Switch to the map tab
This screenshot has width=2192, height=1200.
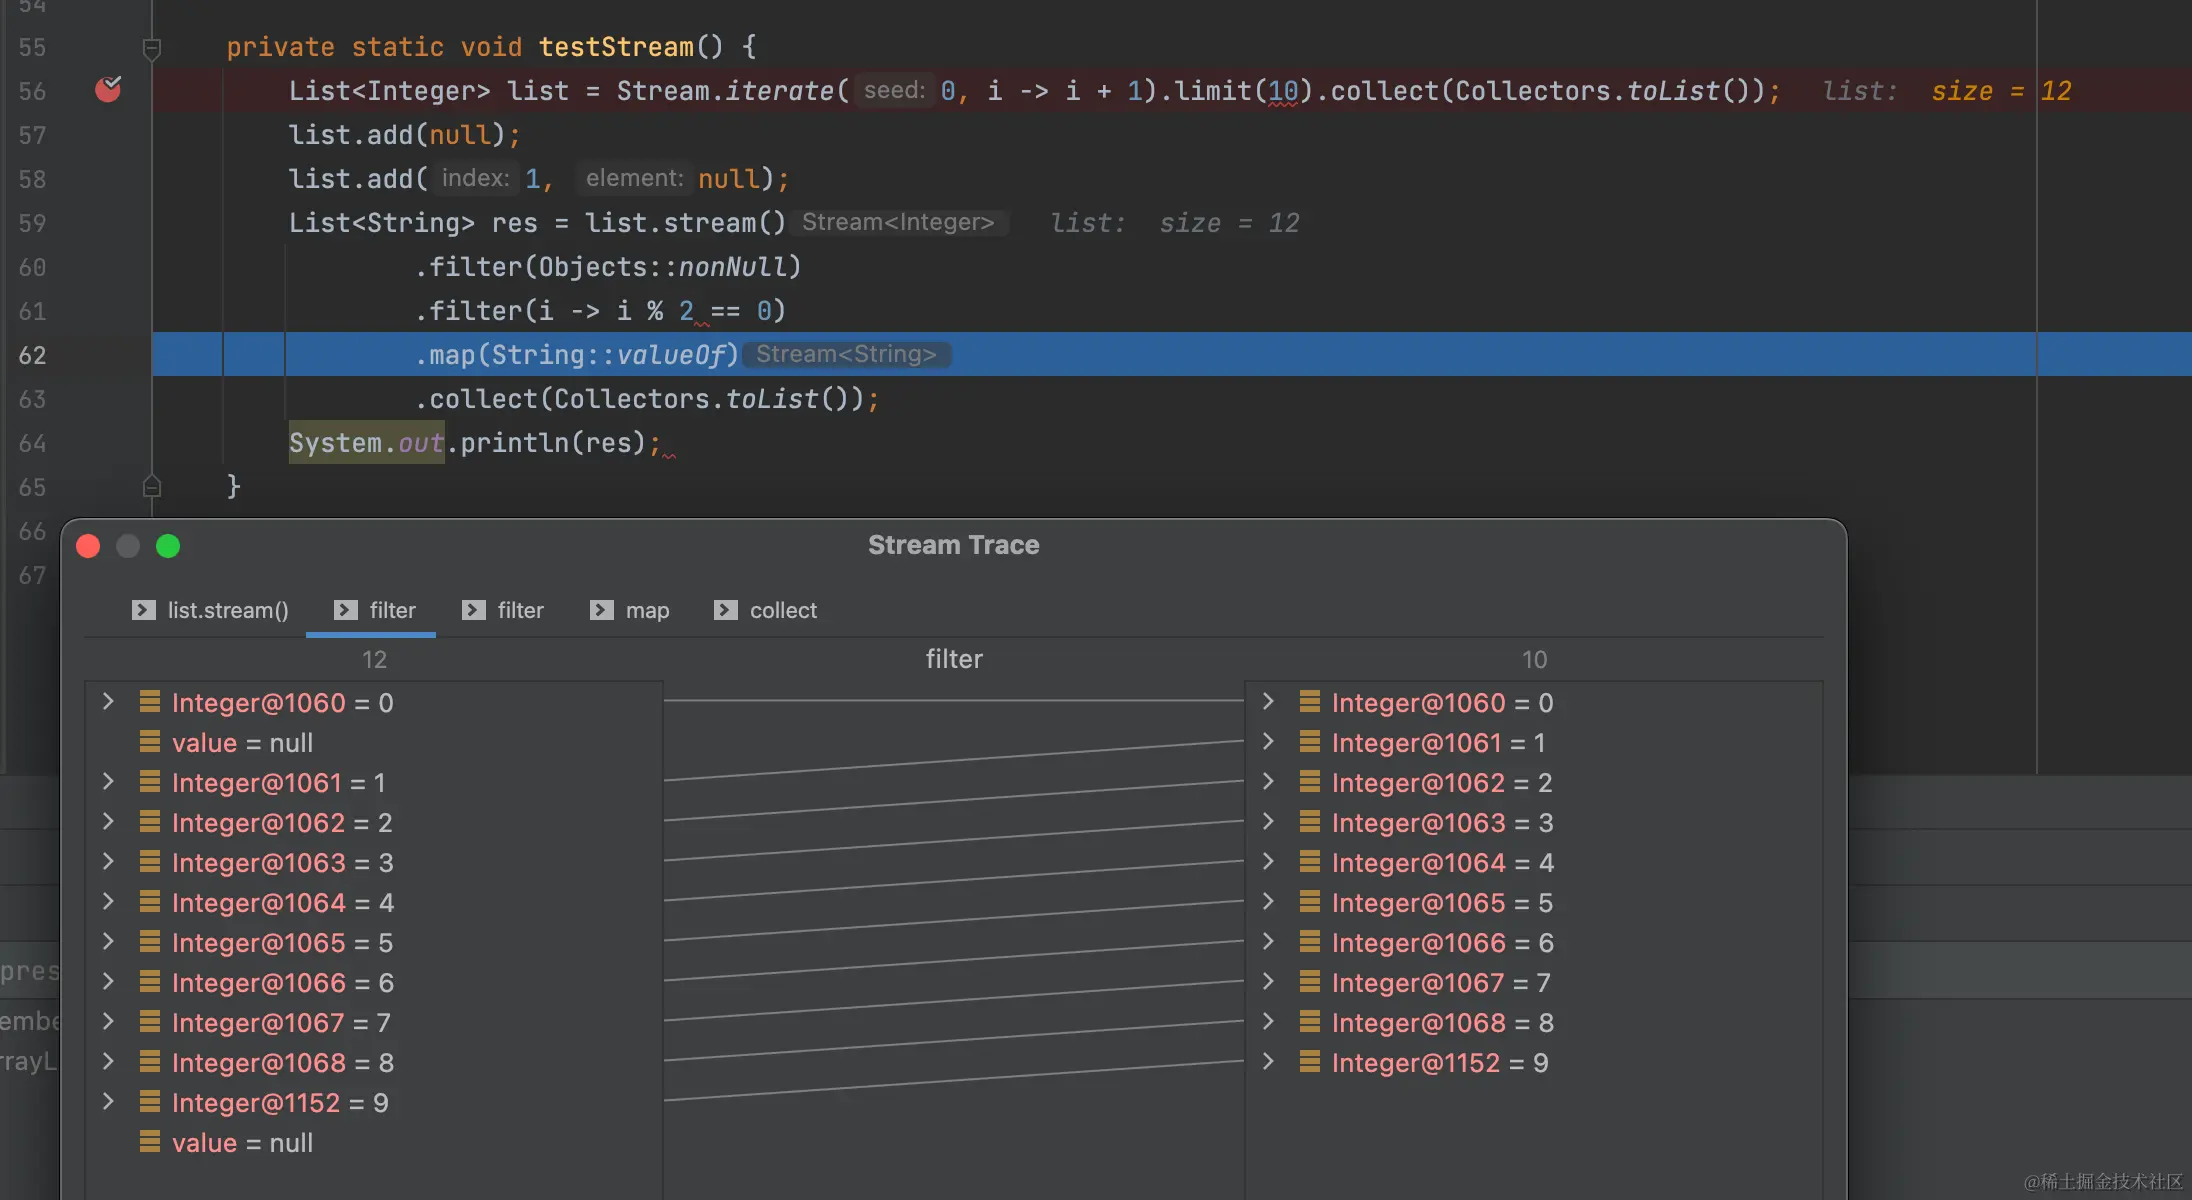click(x=647, y=610)
